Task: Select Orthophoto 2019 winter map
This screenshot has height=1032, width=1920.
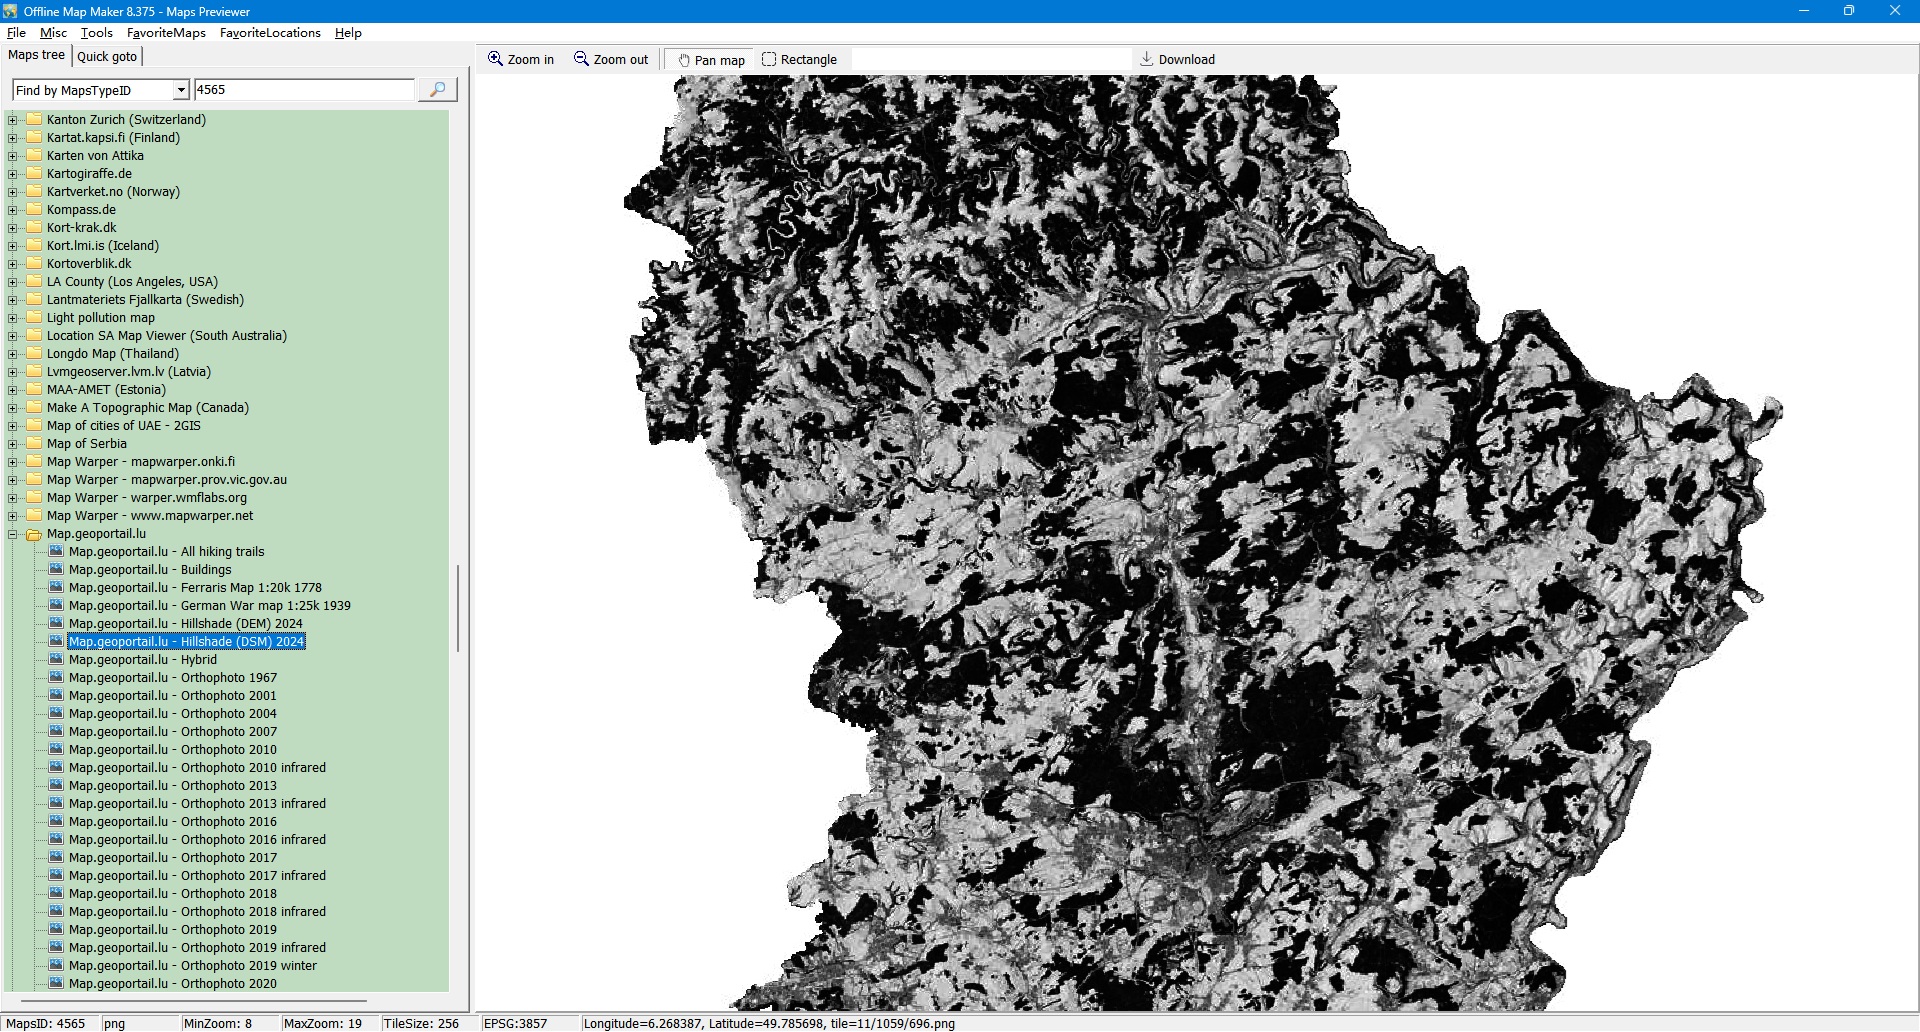Action: click(192, 966)
